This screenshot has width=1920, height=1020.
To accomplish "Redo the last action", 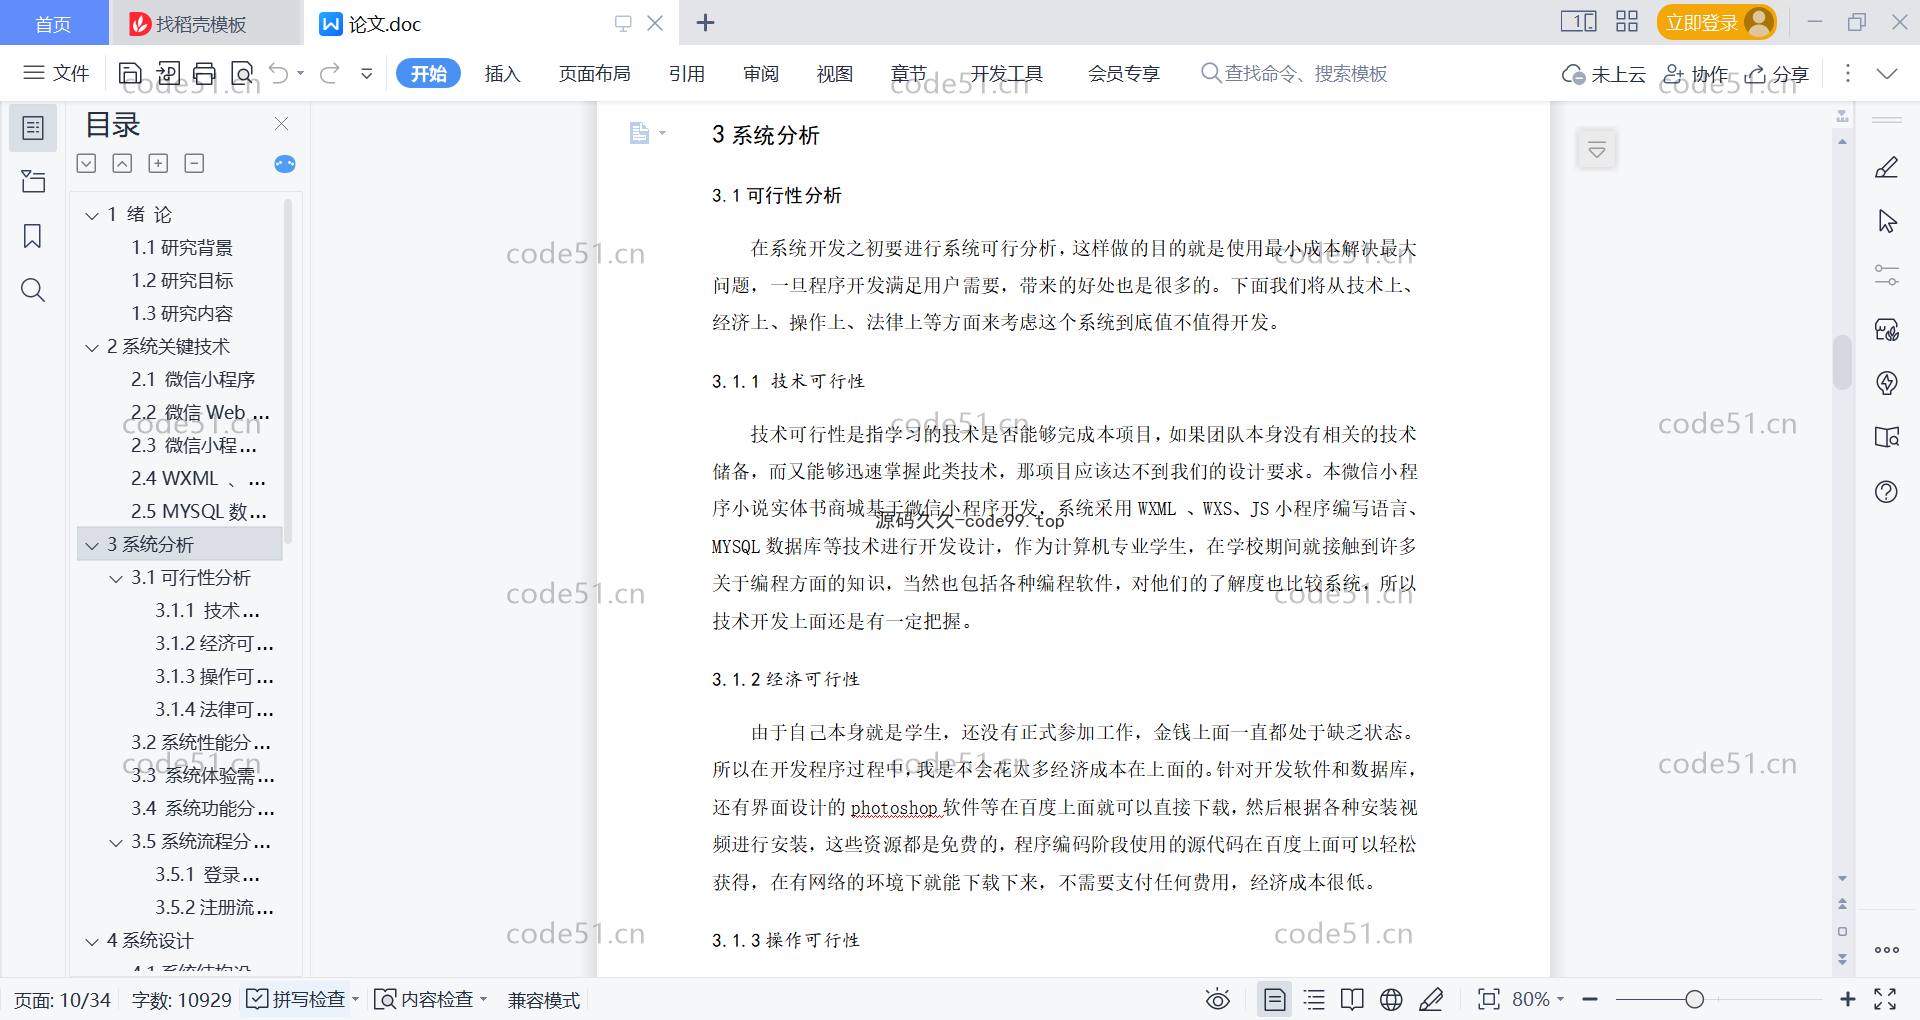I will [x=330, y=73].
